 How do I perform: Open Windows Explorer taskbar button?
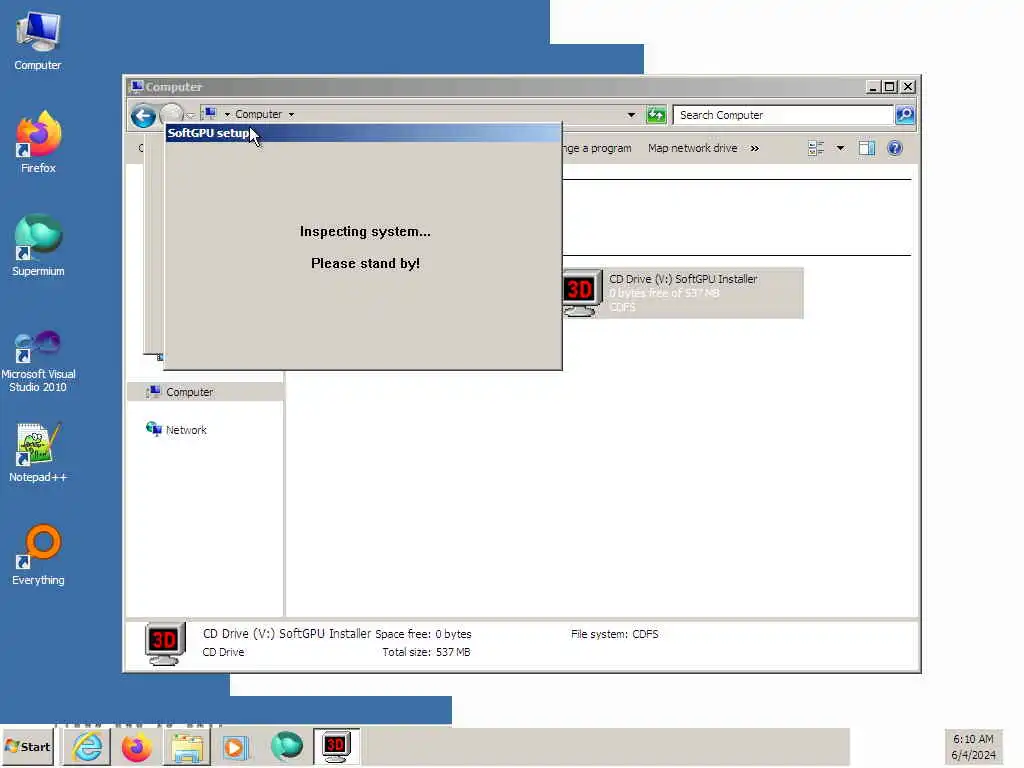coord(187,746)
